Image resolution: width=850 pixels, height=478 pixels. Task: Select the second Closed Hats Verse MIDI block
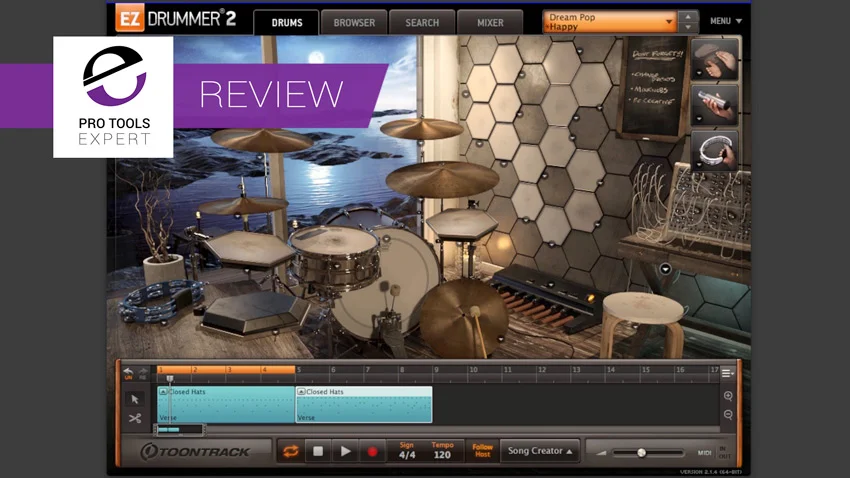tap(364, 404)
